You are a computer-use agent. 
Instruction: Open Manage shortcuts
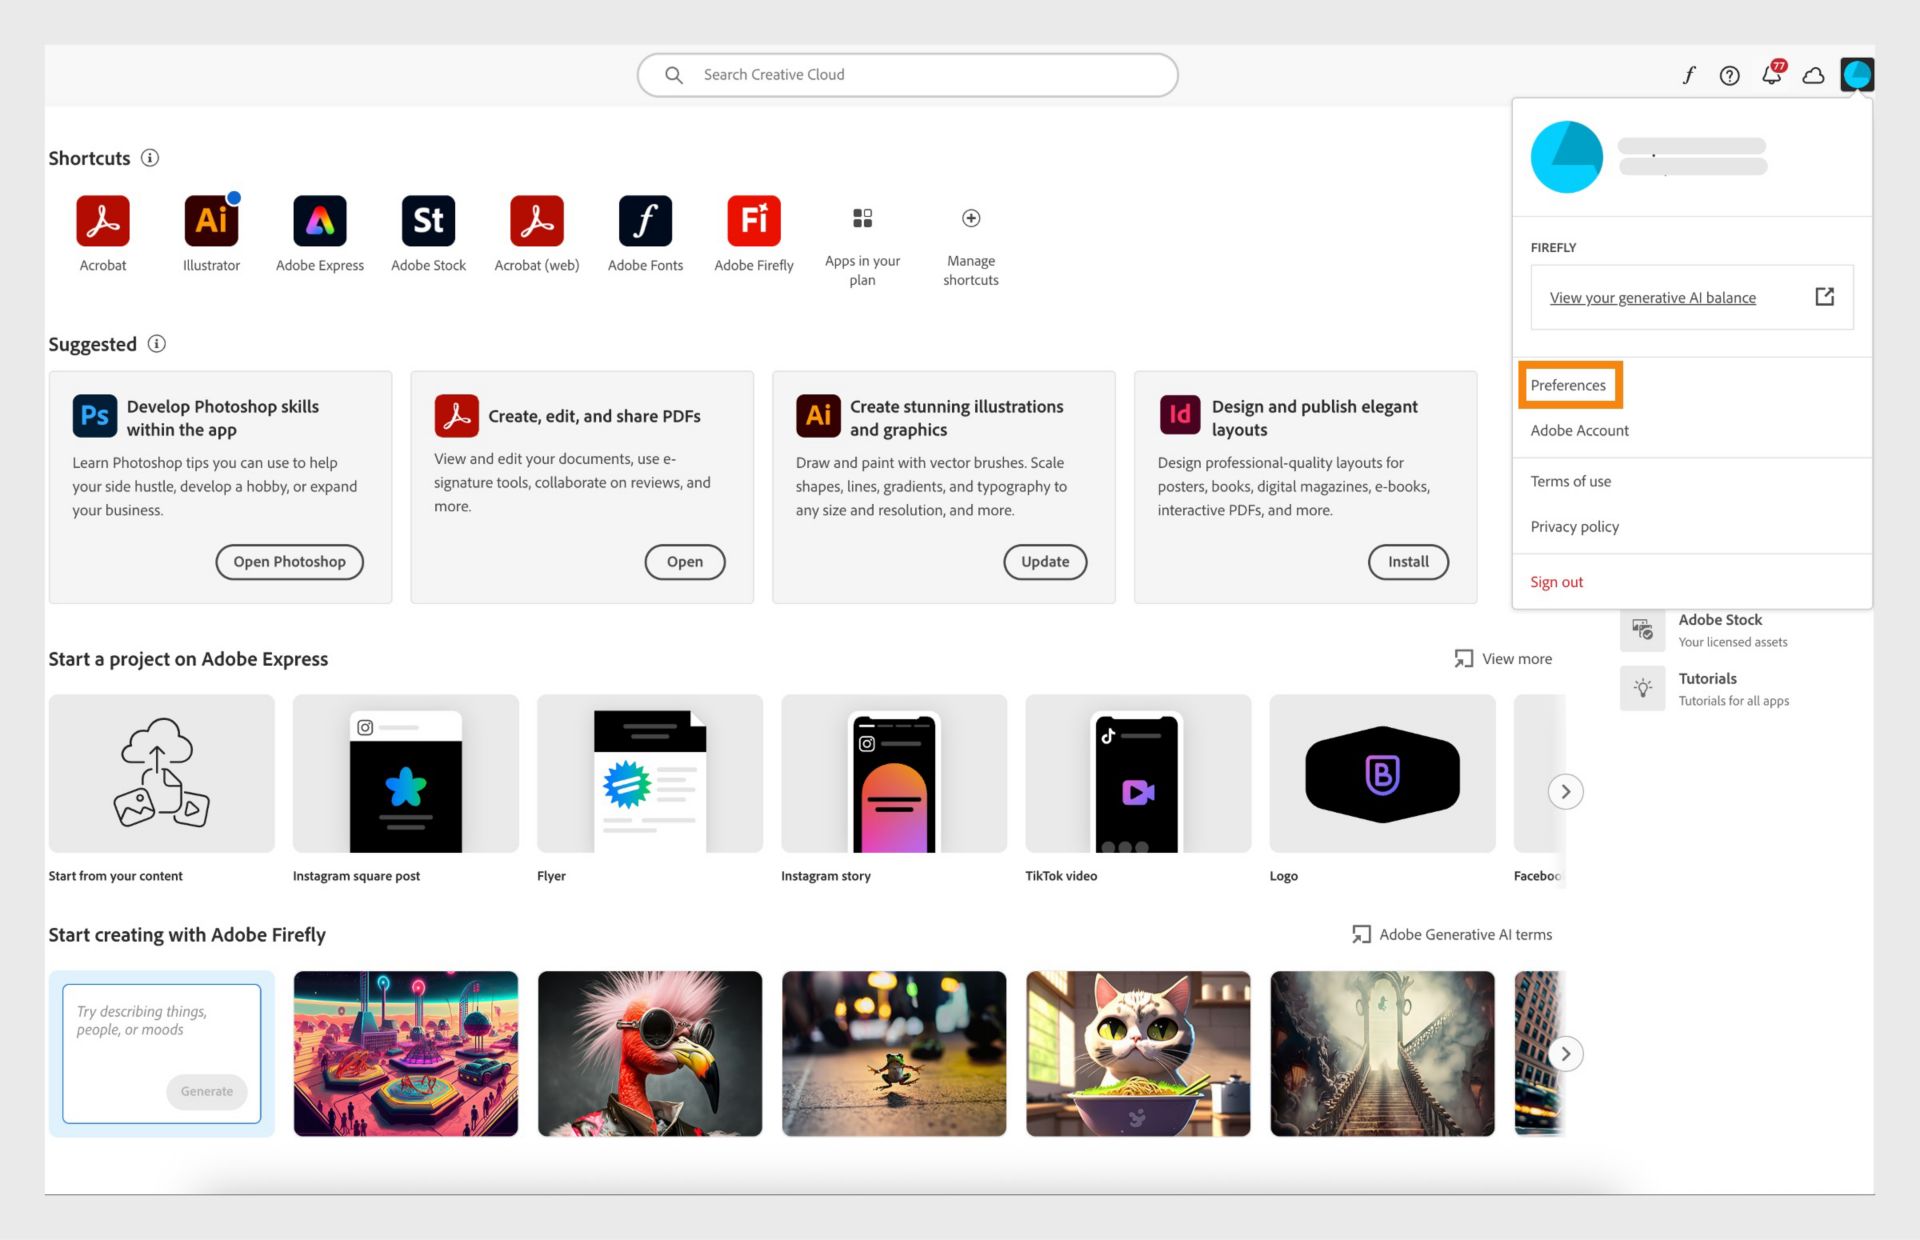click(970, 218)
